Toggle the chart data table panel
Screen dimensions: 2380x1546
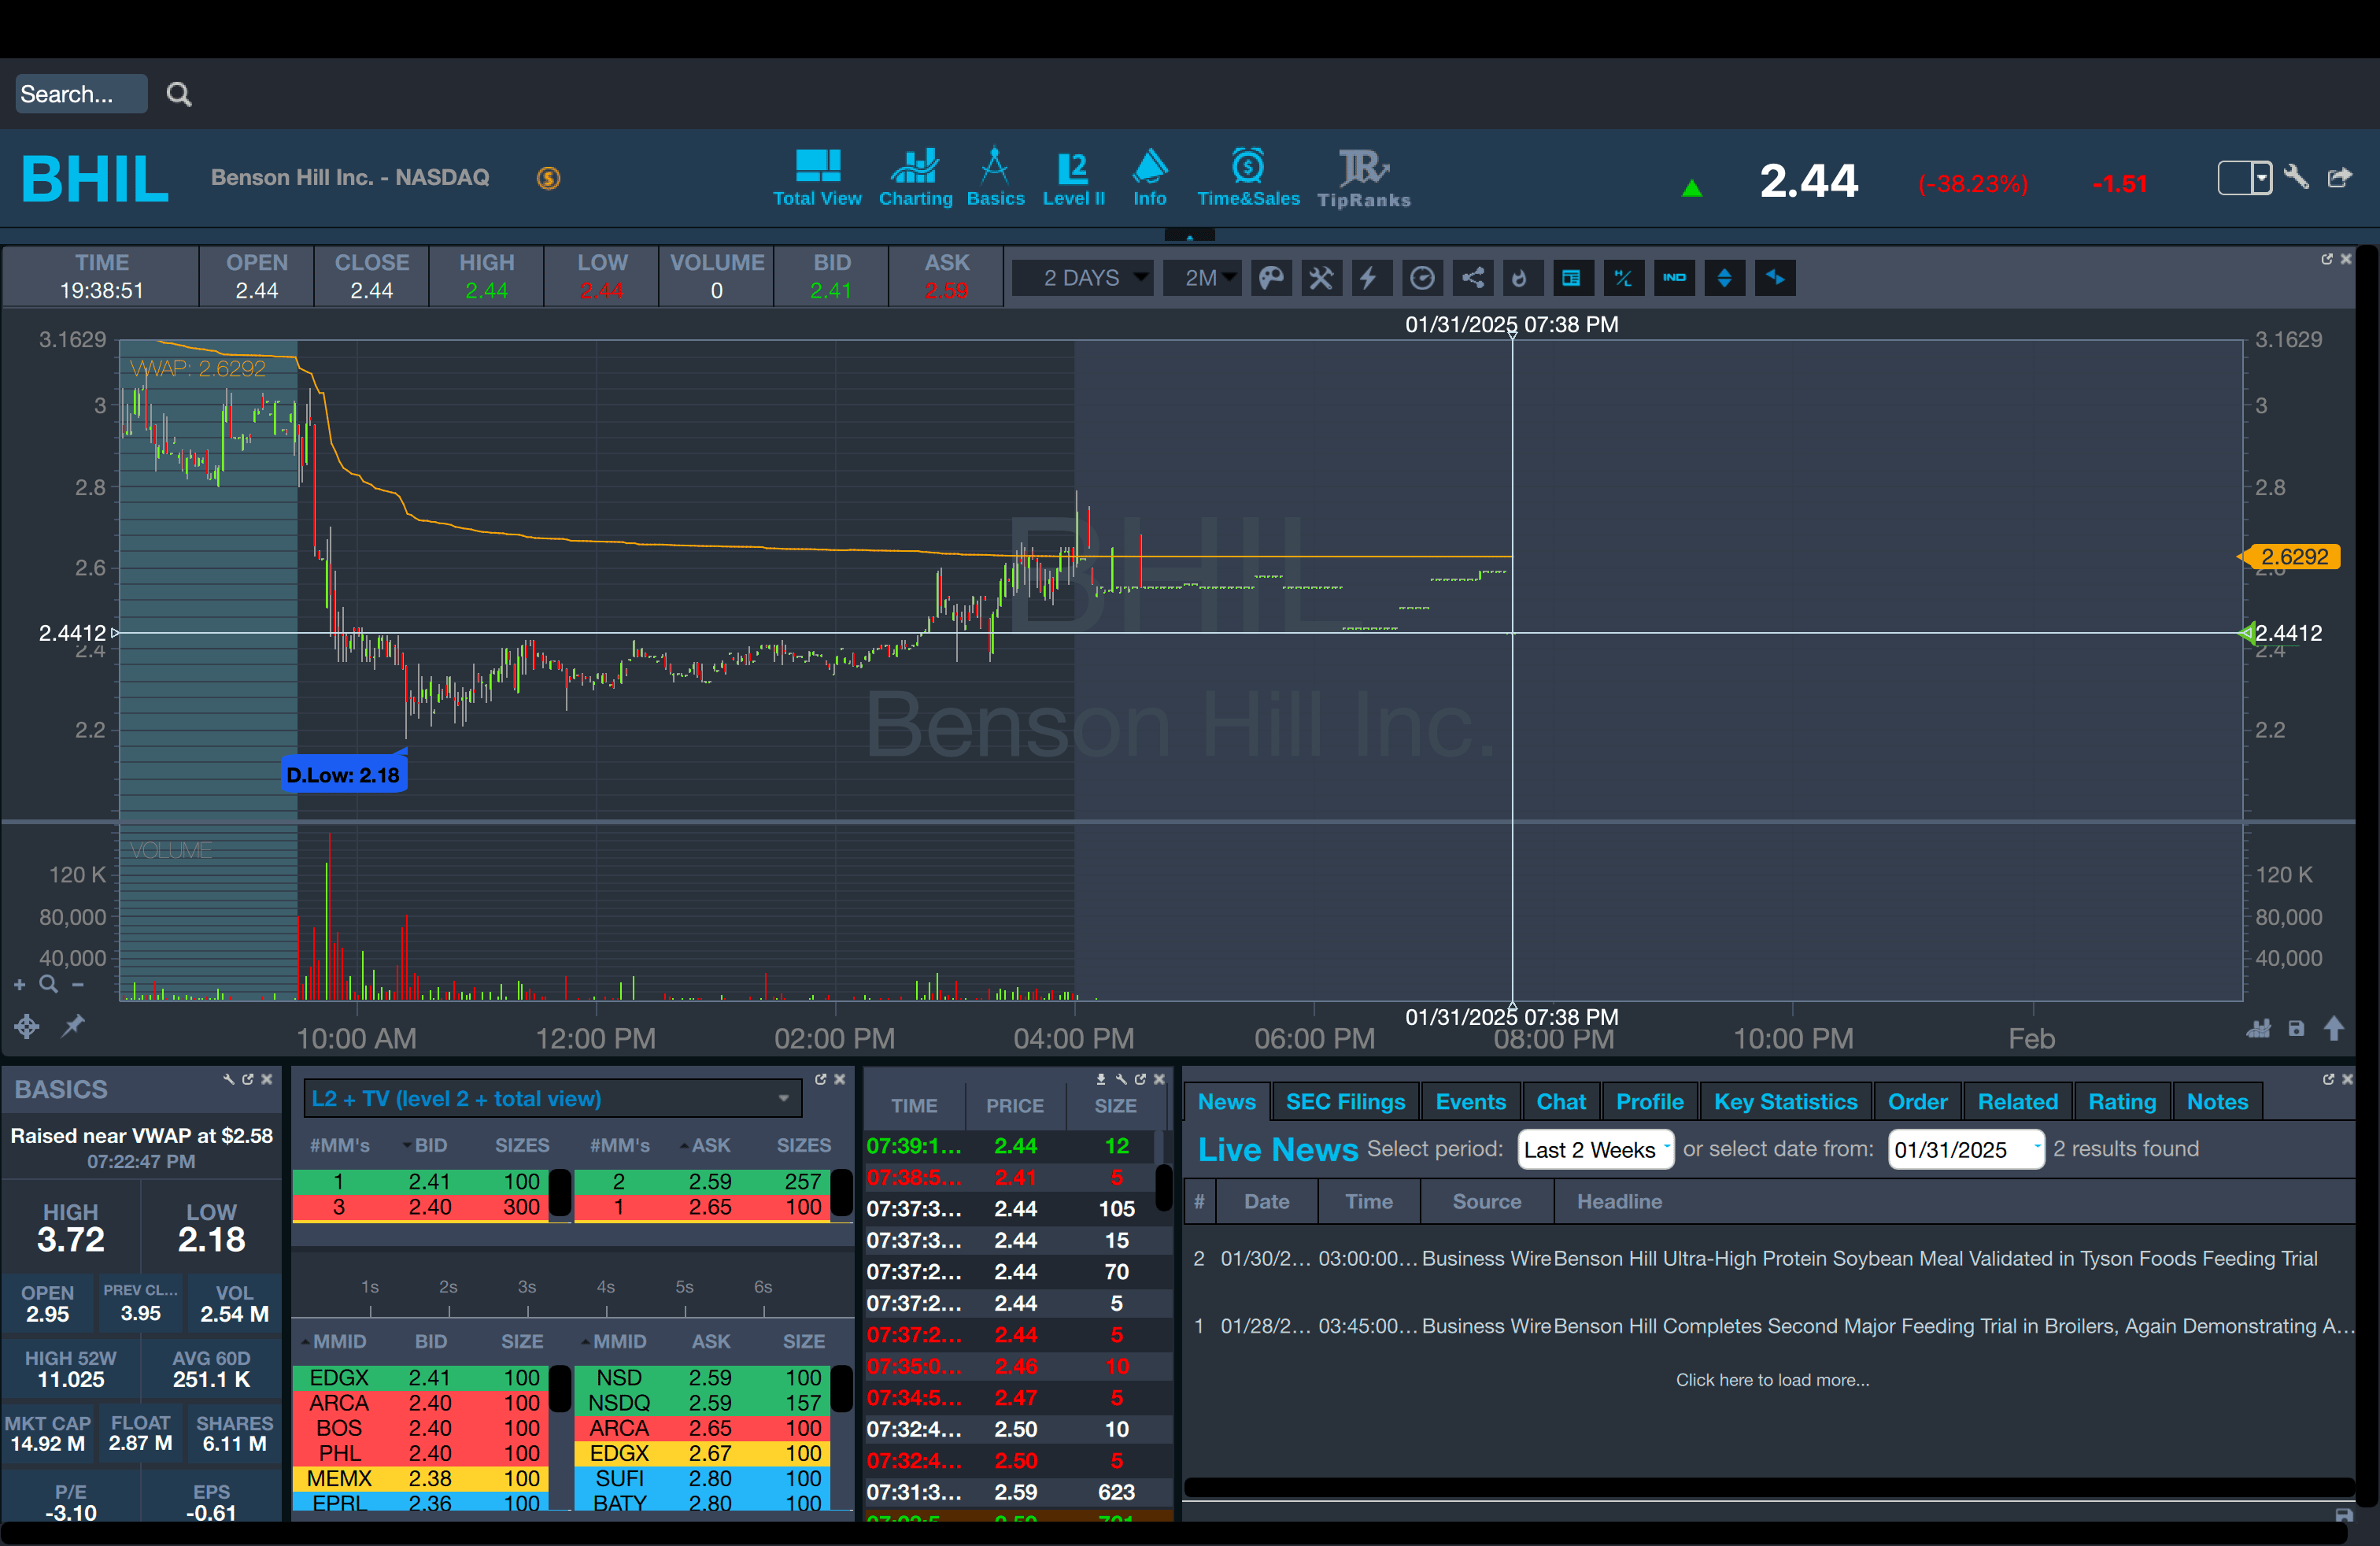[x=1572, y=278]
